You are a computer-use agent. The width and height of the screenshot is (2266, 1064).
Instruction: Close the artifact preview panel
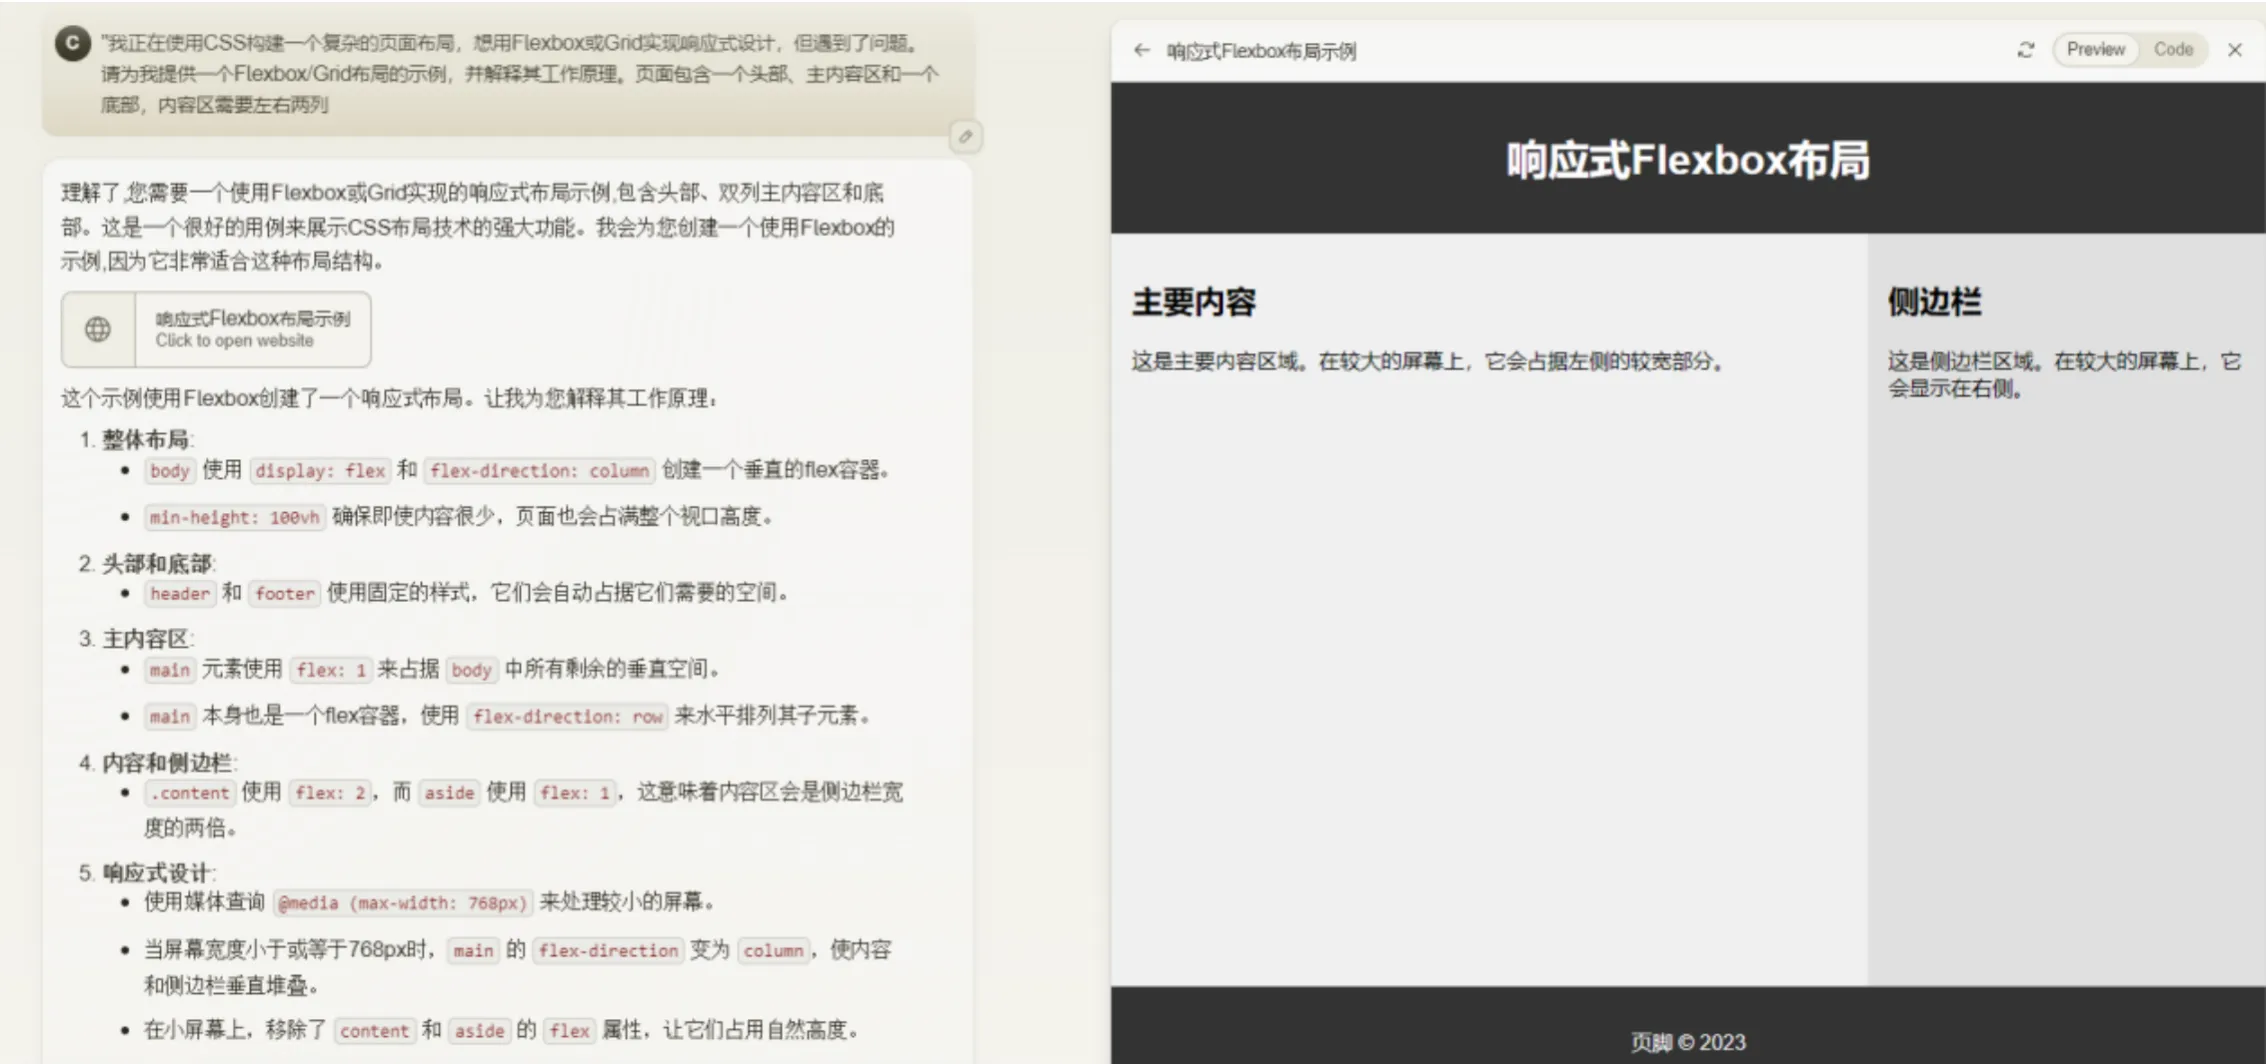[2235, 50]
